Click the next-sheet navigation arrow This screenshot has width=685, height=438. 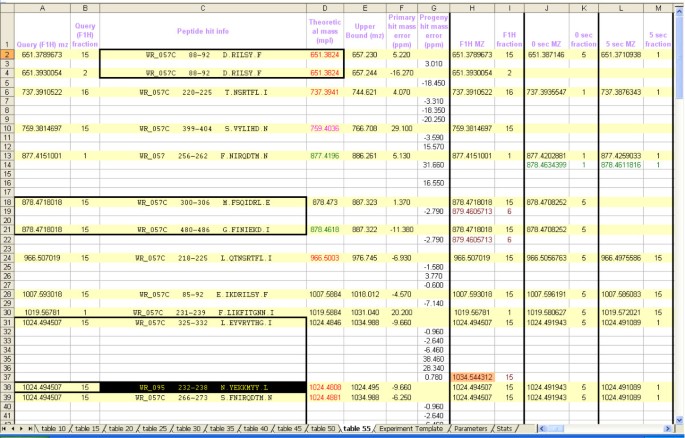tap(21, 428)
